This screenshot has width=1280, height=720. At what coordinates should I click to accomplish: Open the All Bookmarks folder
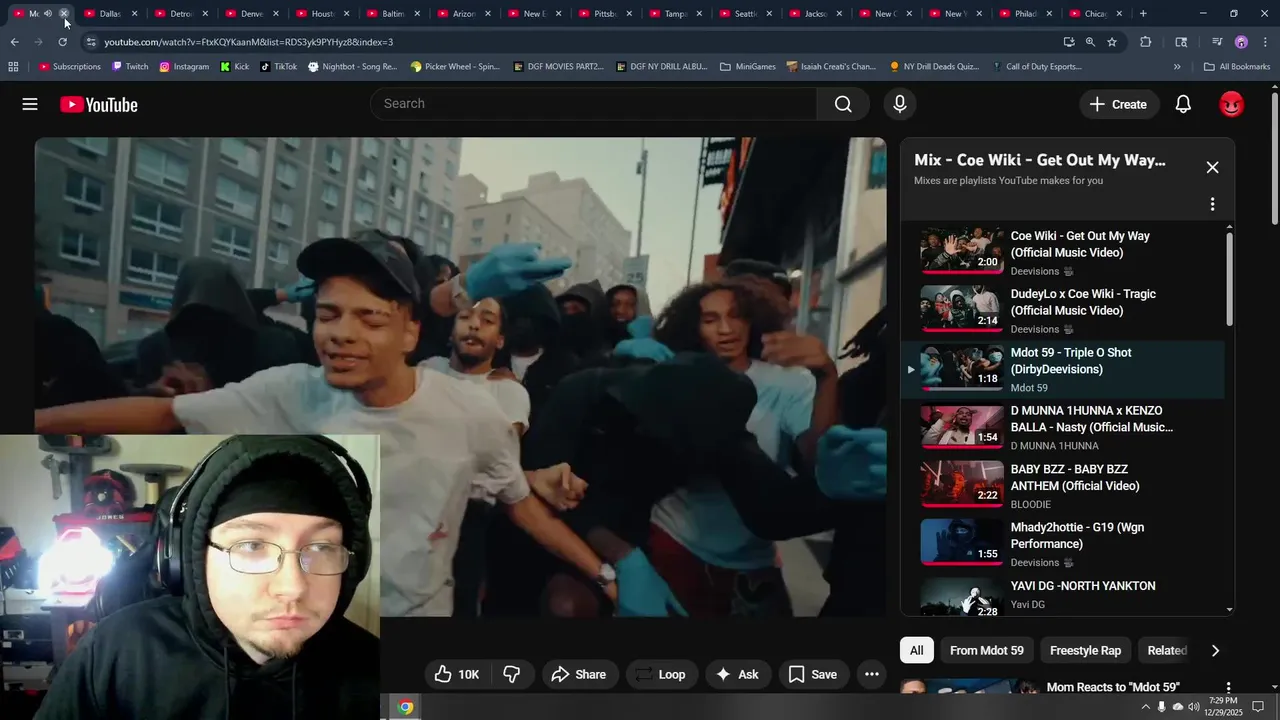[1237, 67]
